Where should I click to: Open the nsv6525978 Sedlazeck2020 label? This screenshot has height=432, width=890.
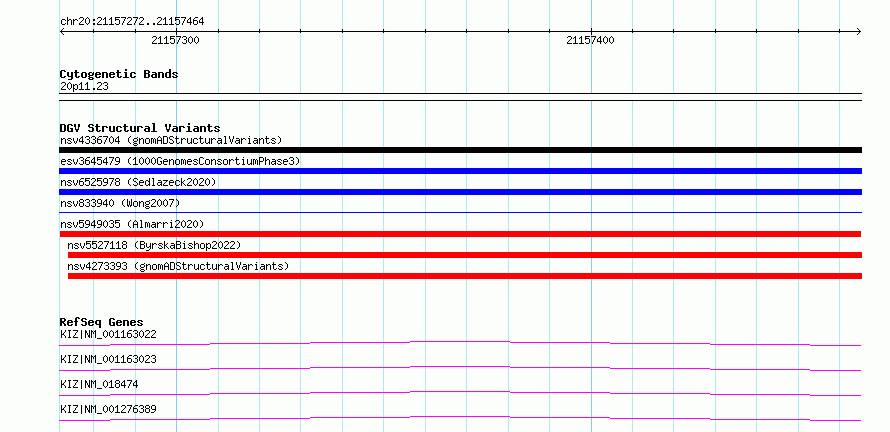pyautogui.click(x=138, y=182)
